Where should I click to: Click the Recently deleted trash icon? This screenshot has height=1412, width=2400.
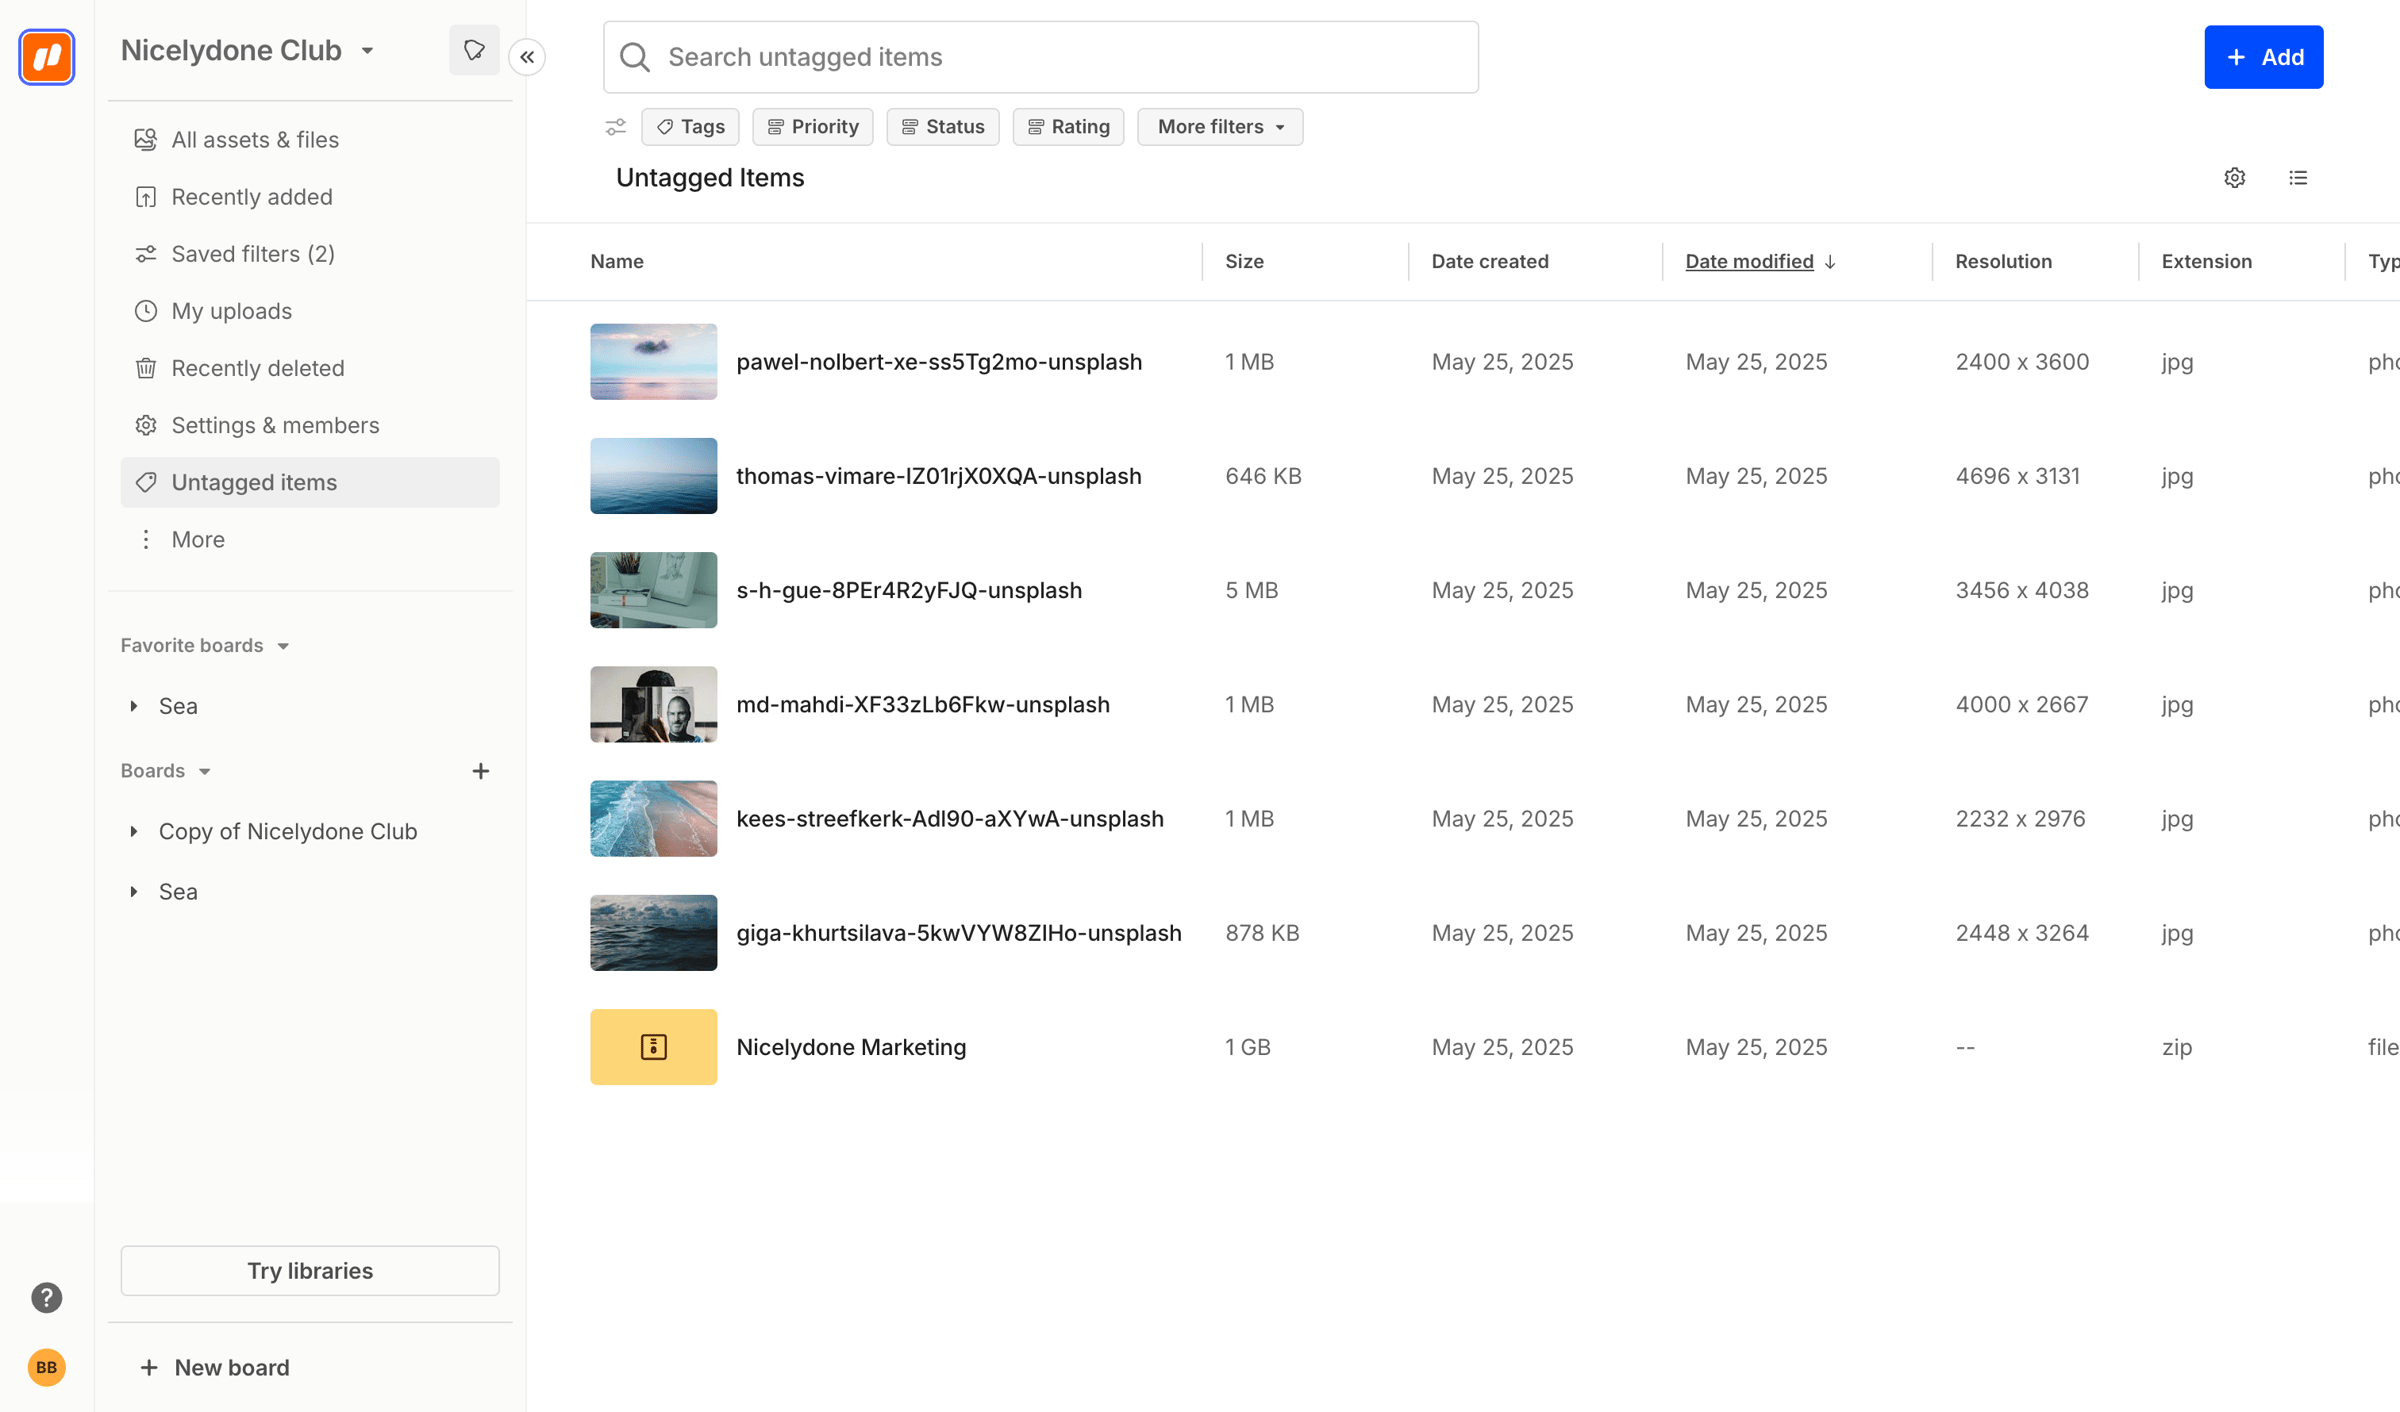[146, 368]
